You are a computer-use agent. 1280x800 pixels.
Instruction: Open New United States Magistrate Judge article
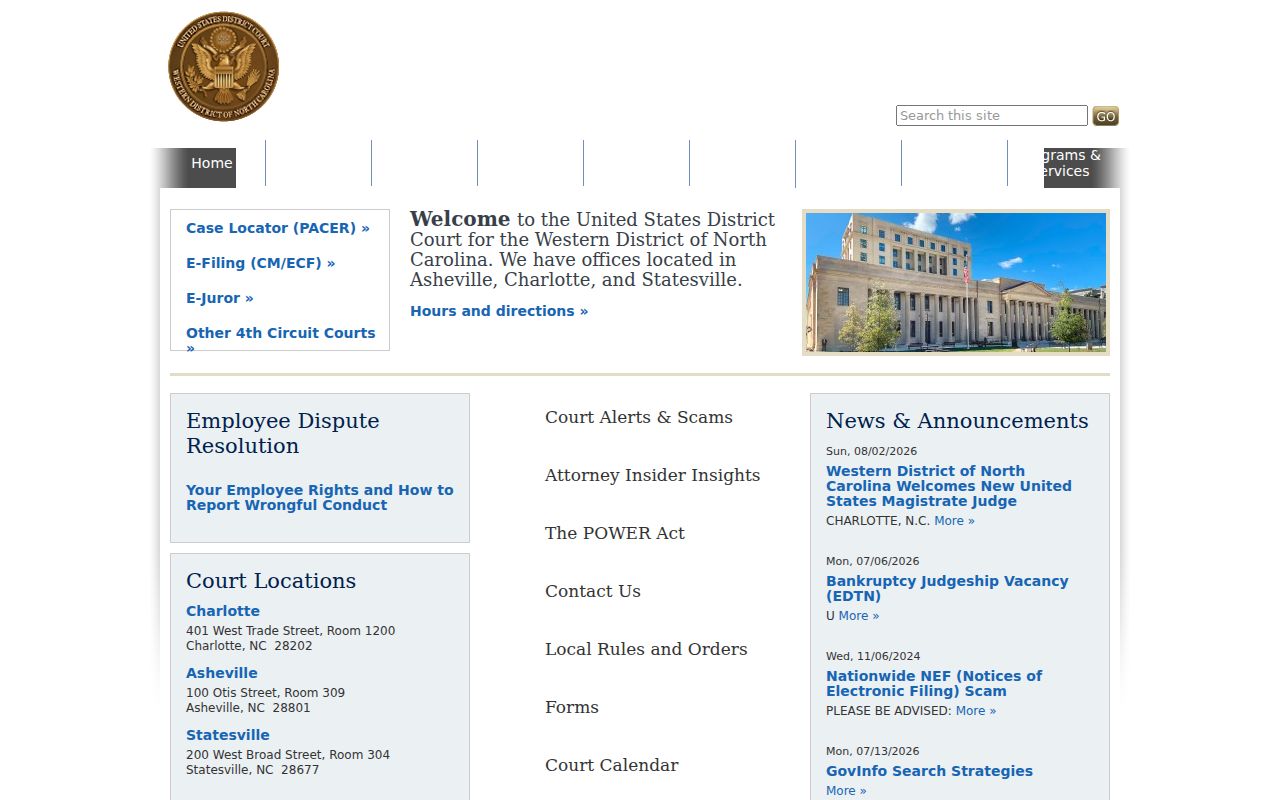(x=949, y=486)
